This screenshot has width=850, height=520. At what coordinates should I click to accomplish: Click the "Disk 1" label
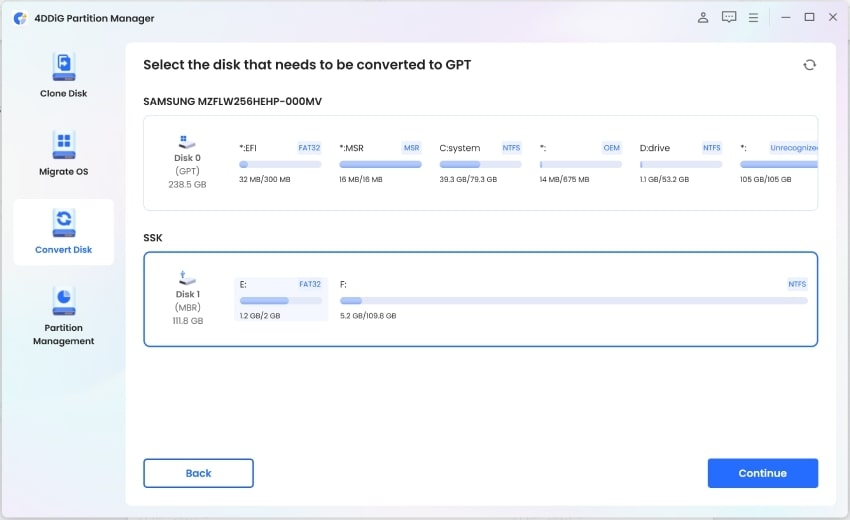[188, 294]
